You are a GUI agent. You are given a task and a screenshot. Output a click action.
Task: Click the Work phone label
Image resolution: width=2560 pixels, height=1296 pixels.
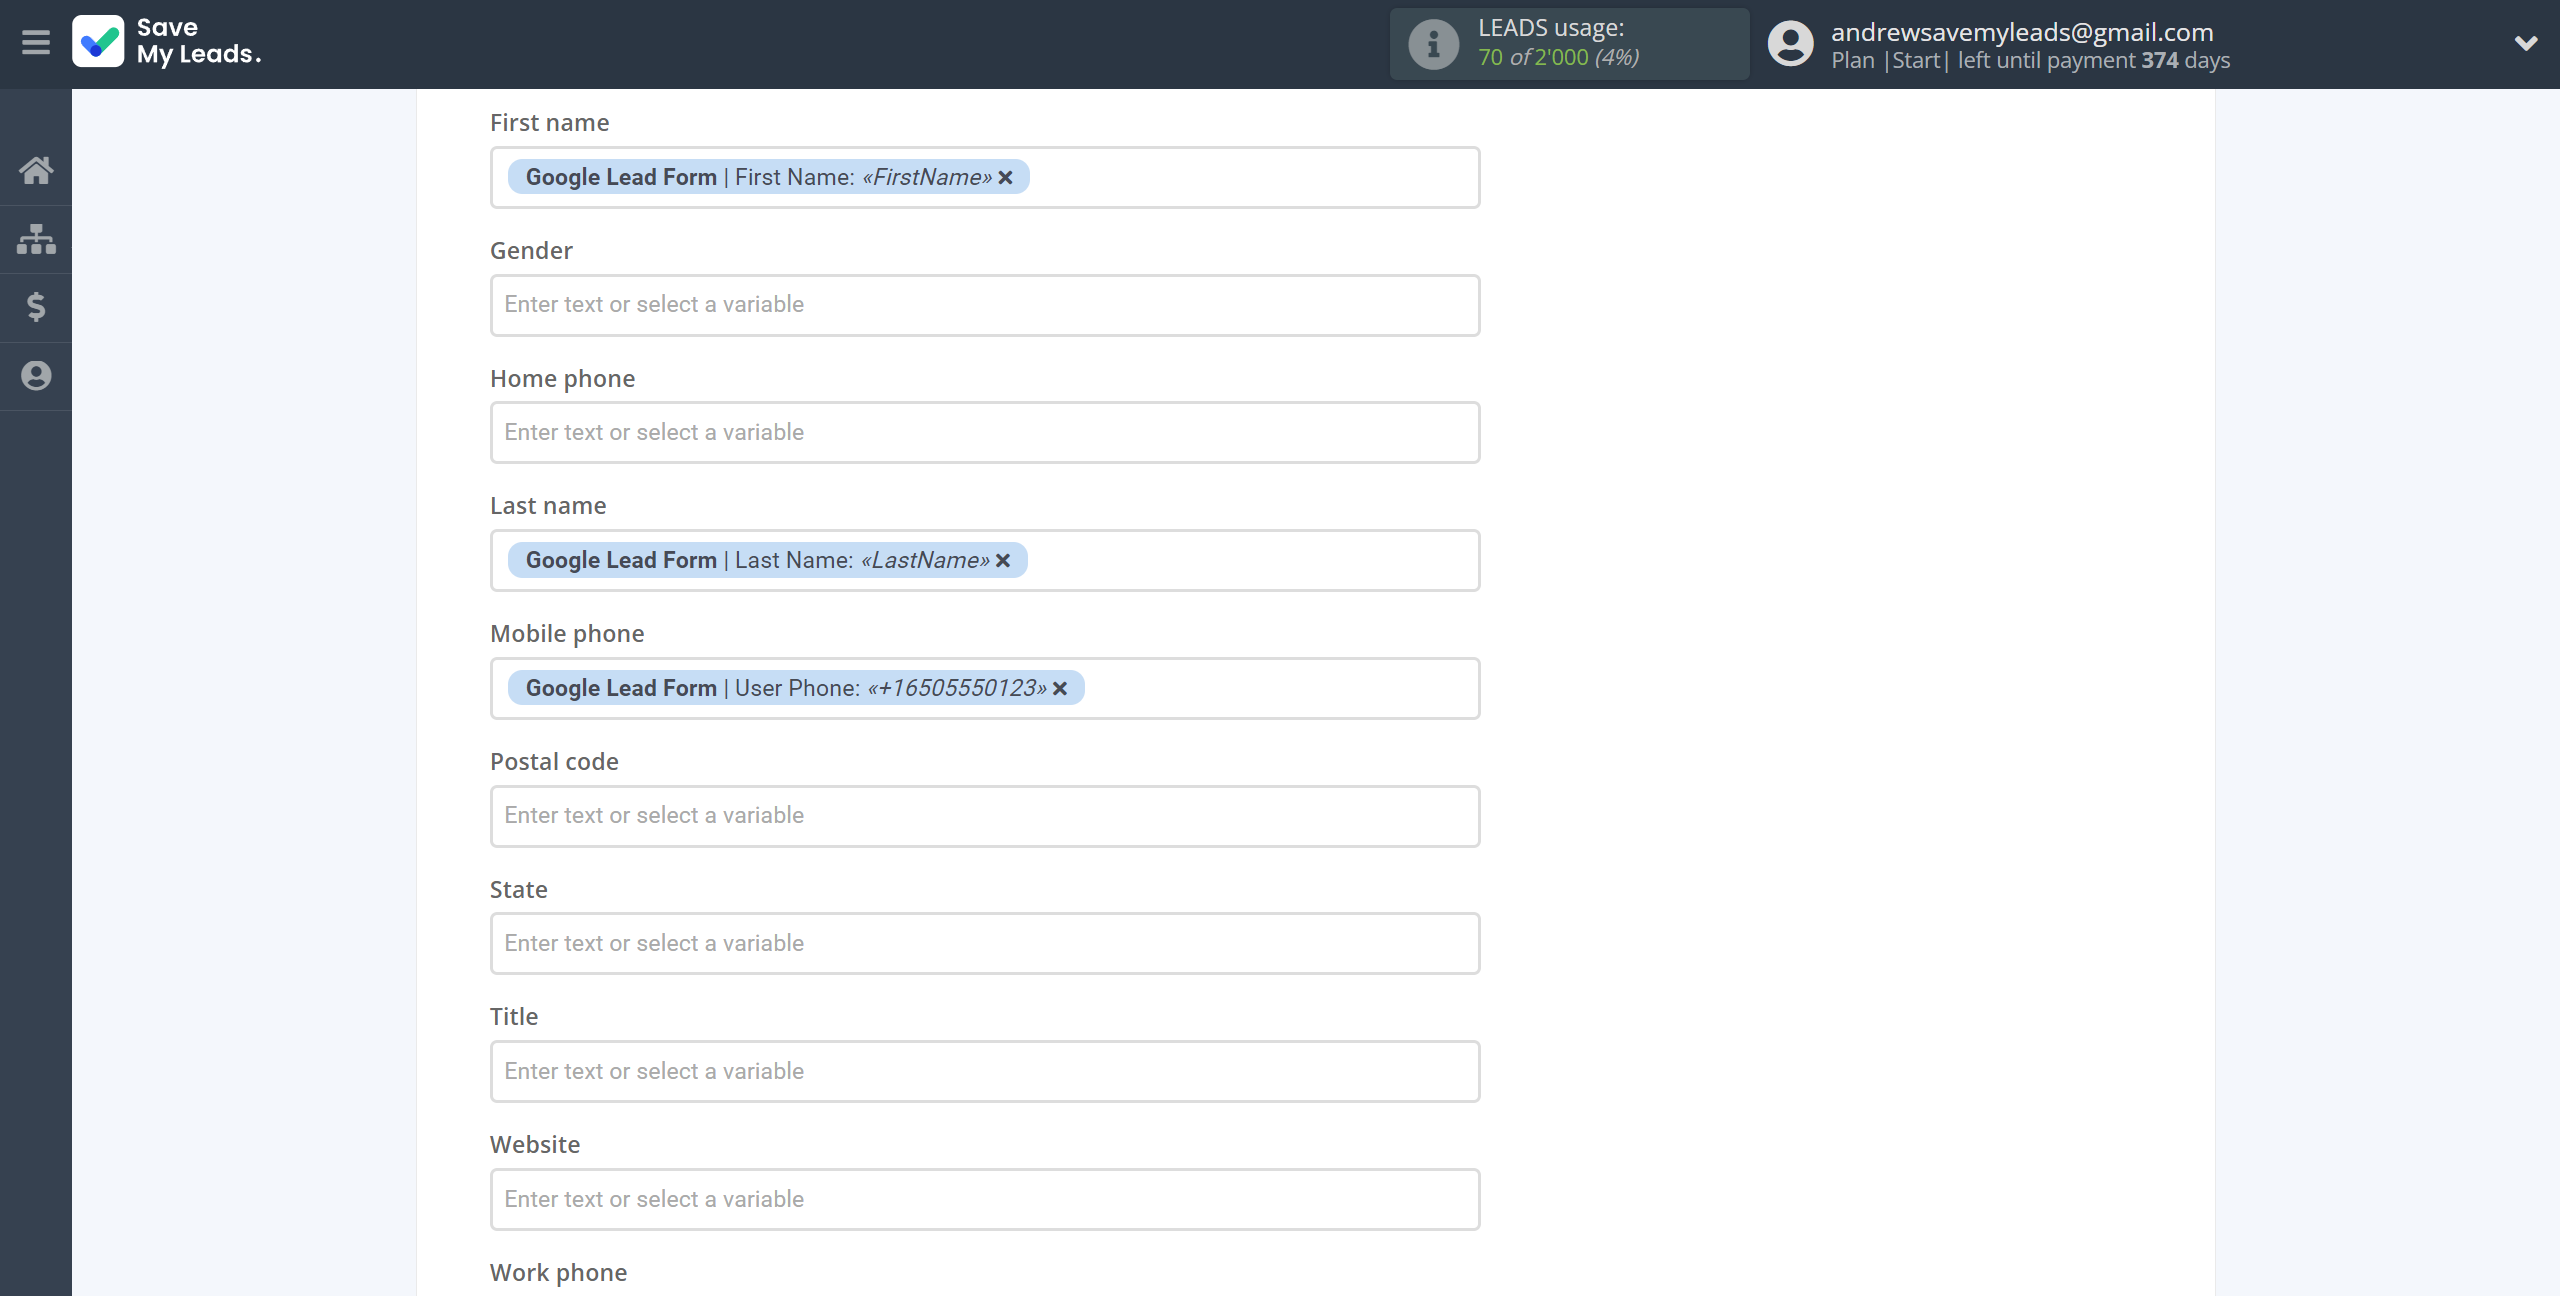(x=558, y=1273)
